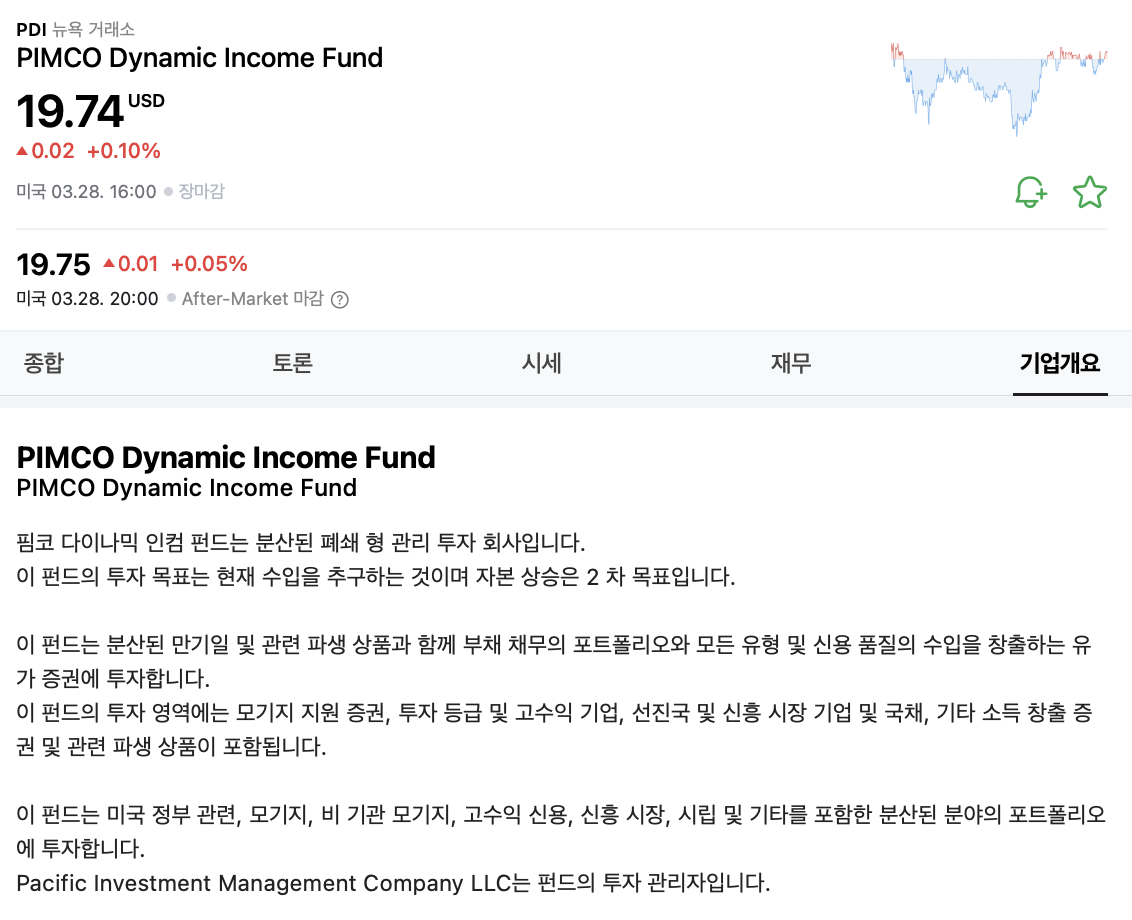This screenshot has height=920, width=1132.
Task: Click the Pacific Investment Management Company LLC sentence
Action: [393, 882]
